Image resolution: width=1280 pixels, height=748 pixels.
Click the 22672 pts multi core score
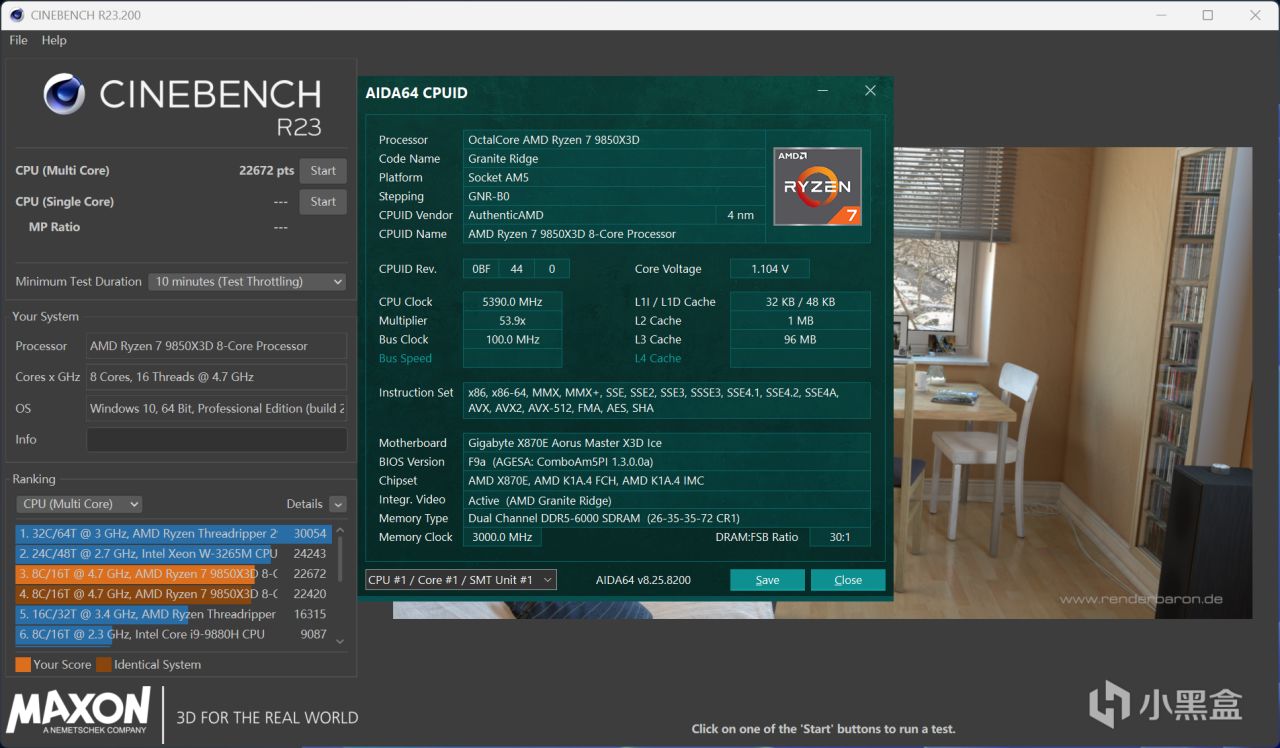point(267,171)
